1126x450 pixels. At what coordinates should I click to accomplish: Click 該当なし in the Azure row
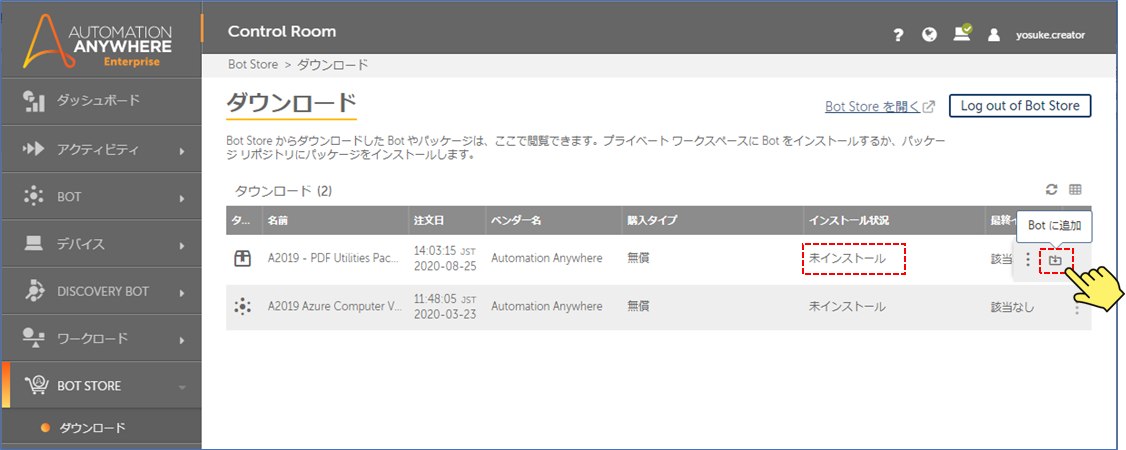[x=1013, y=306]
